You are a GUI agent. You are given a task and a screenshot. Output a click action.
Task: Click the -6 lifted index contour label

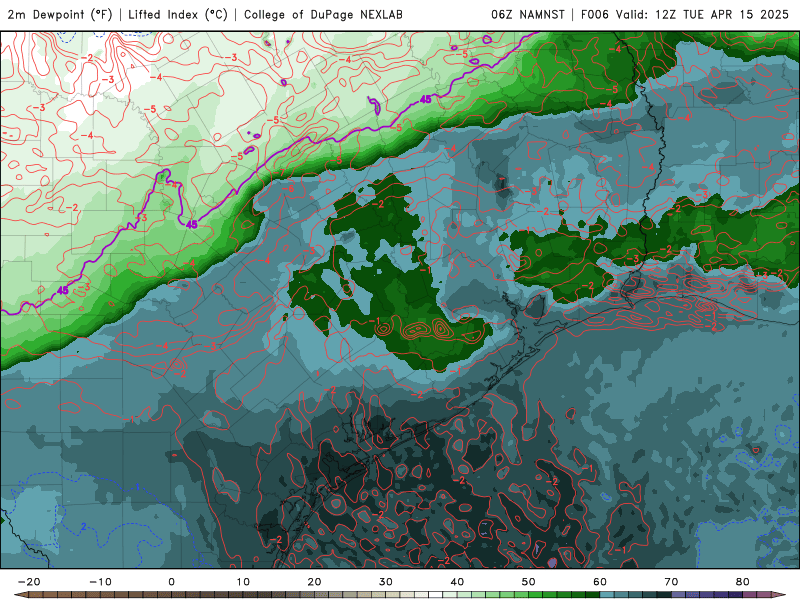click(x=289, y=189)
